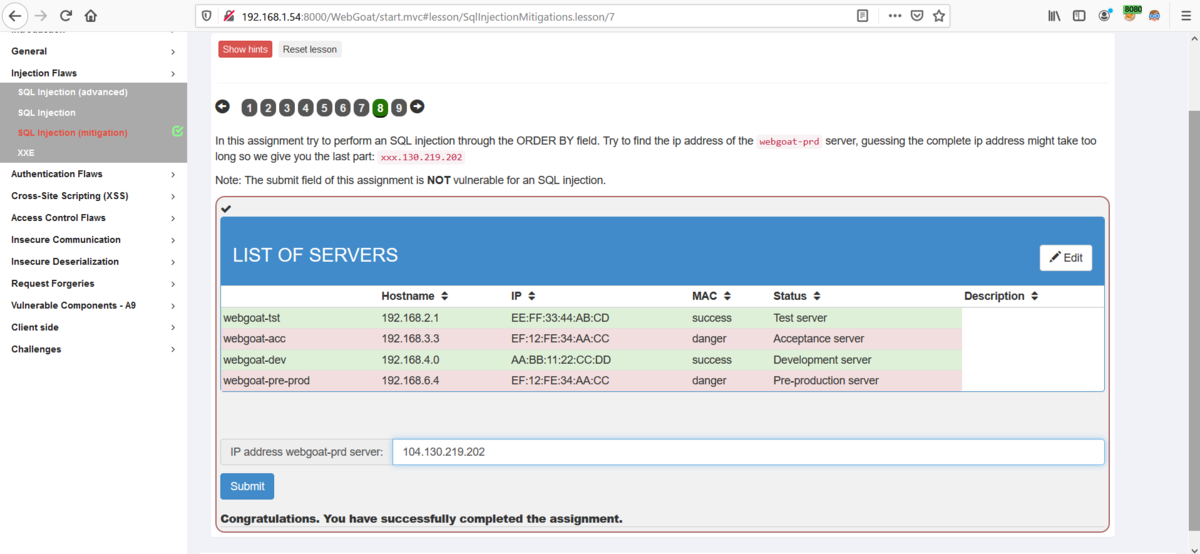This screenshot has height=554, width=1200.
Task: Open the Library bookshelf icon
Action: [x=1054, y=16]
